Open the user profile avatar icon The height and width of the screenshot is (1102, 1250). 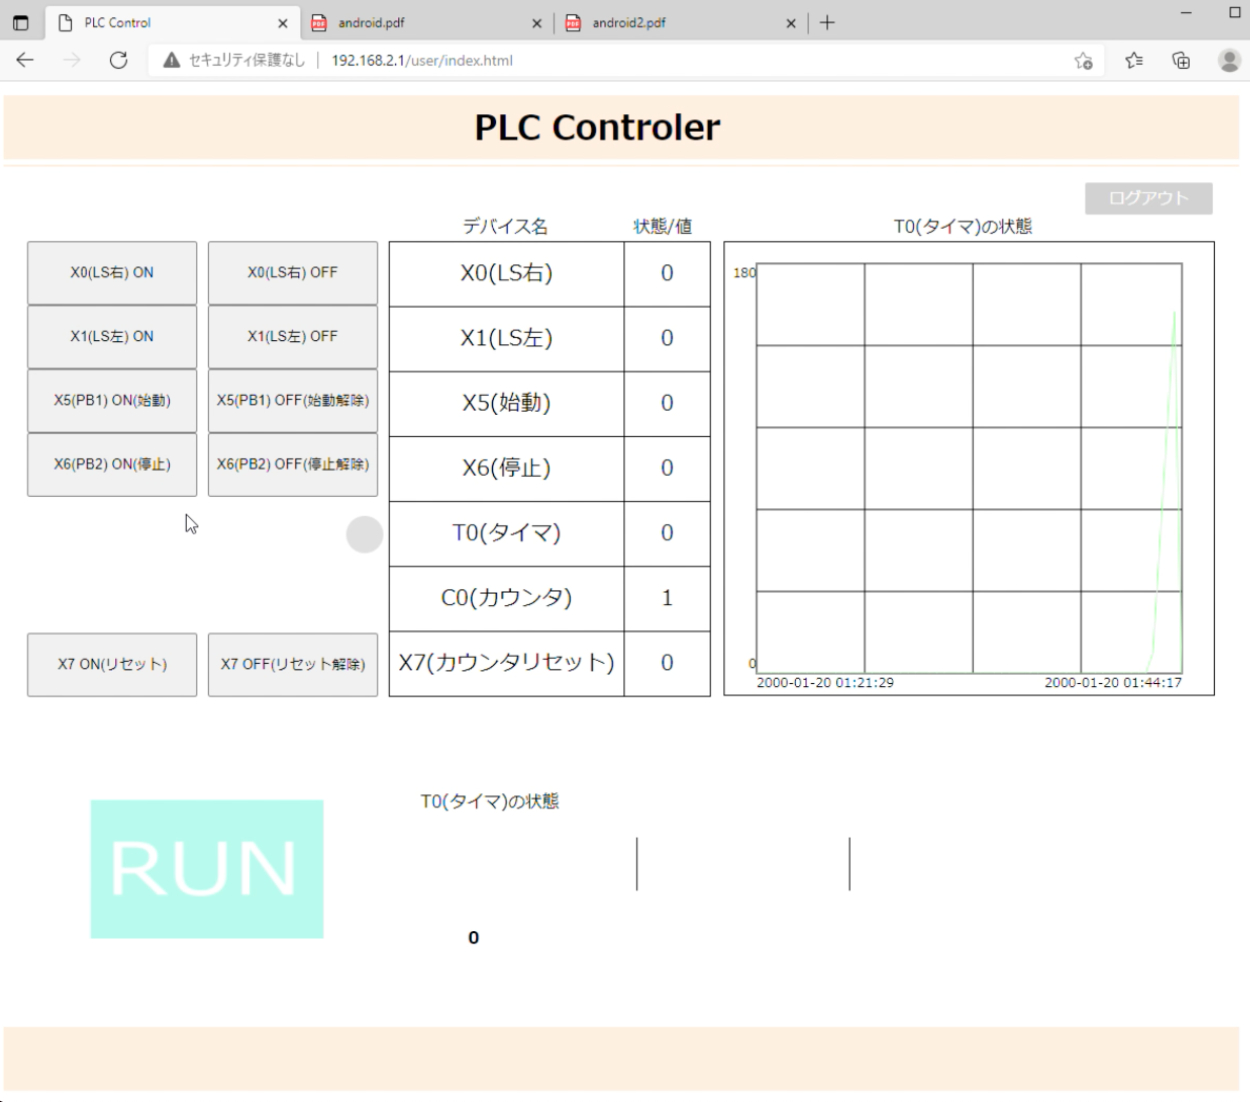click(1229, 61)
